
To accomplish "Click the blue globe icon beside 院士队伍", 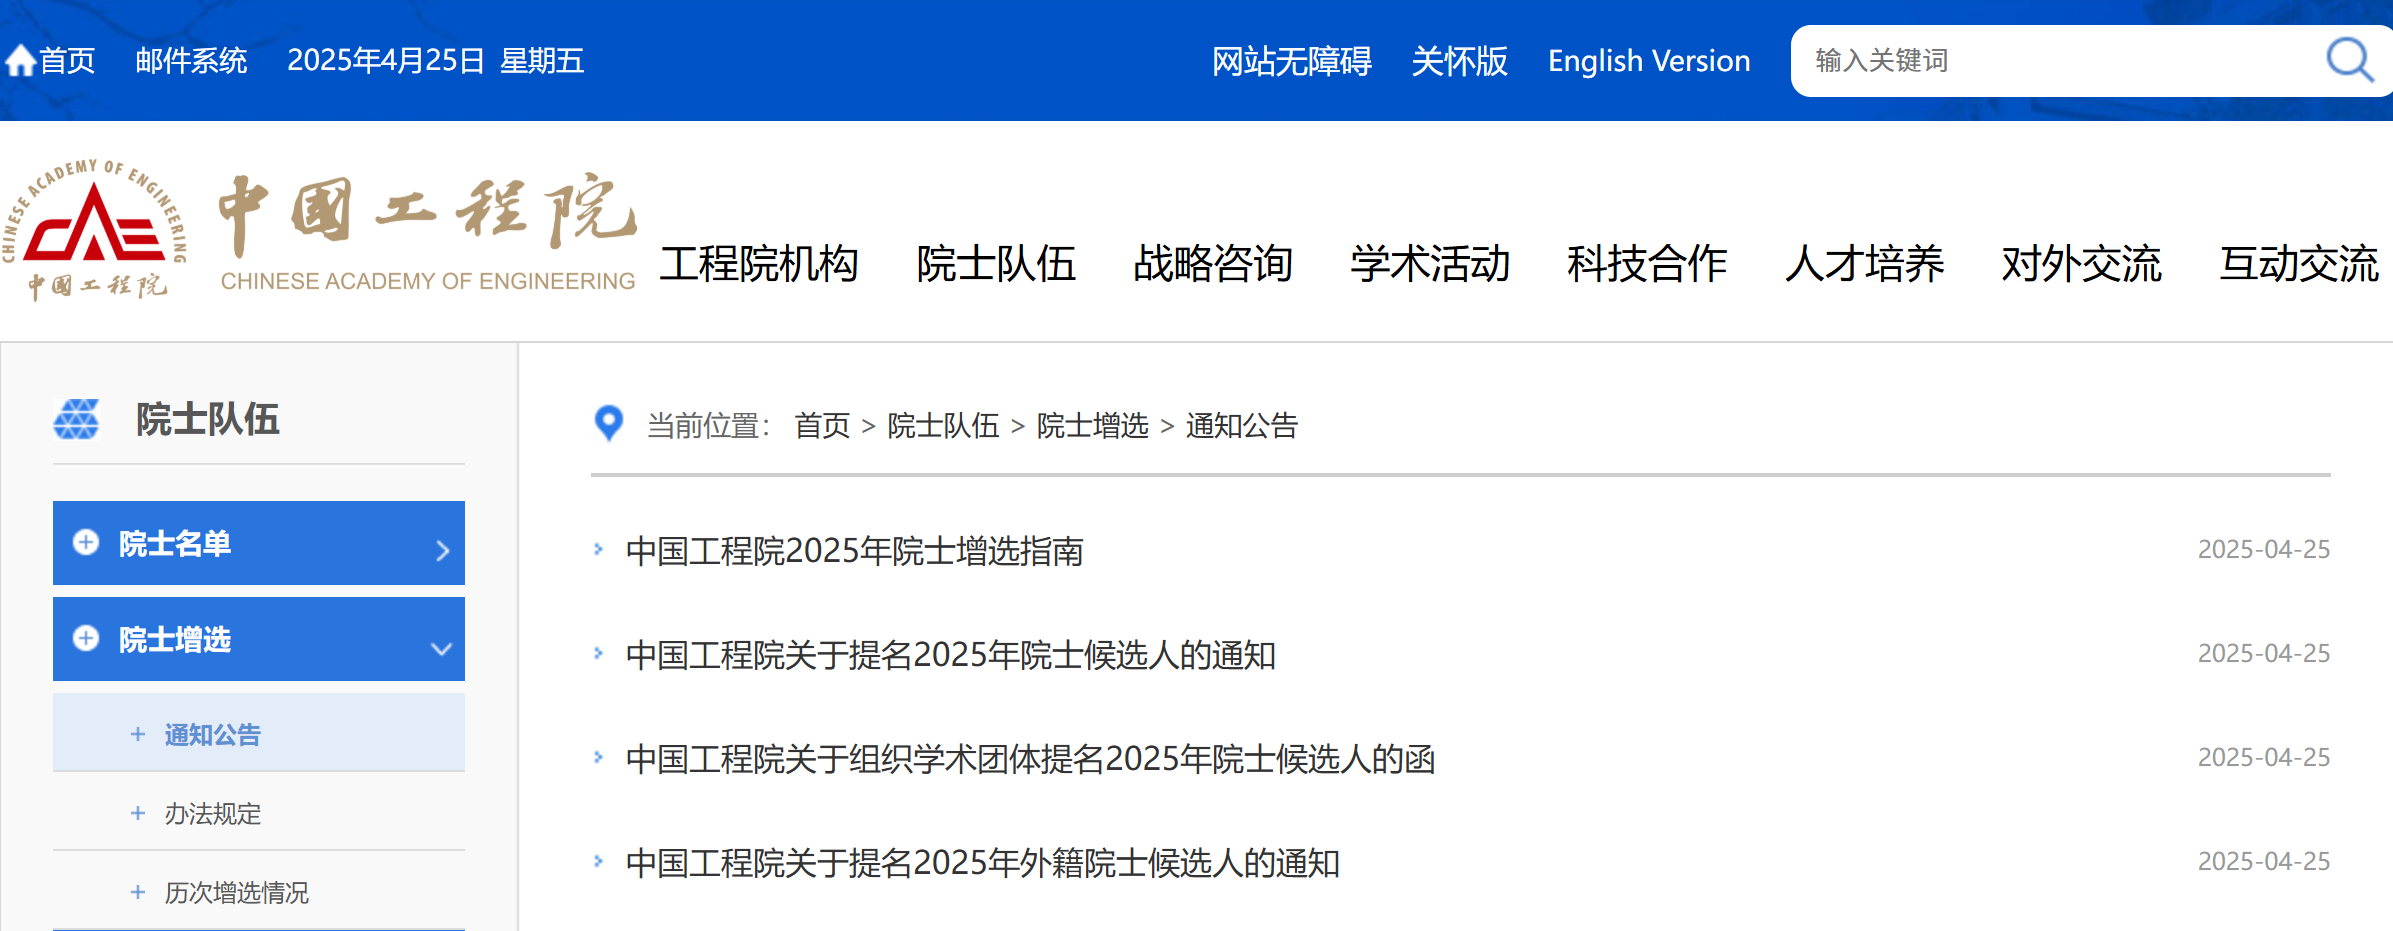I will point(76,420).
